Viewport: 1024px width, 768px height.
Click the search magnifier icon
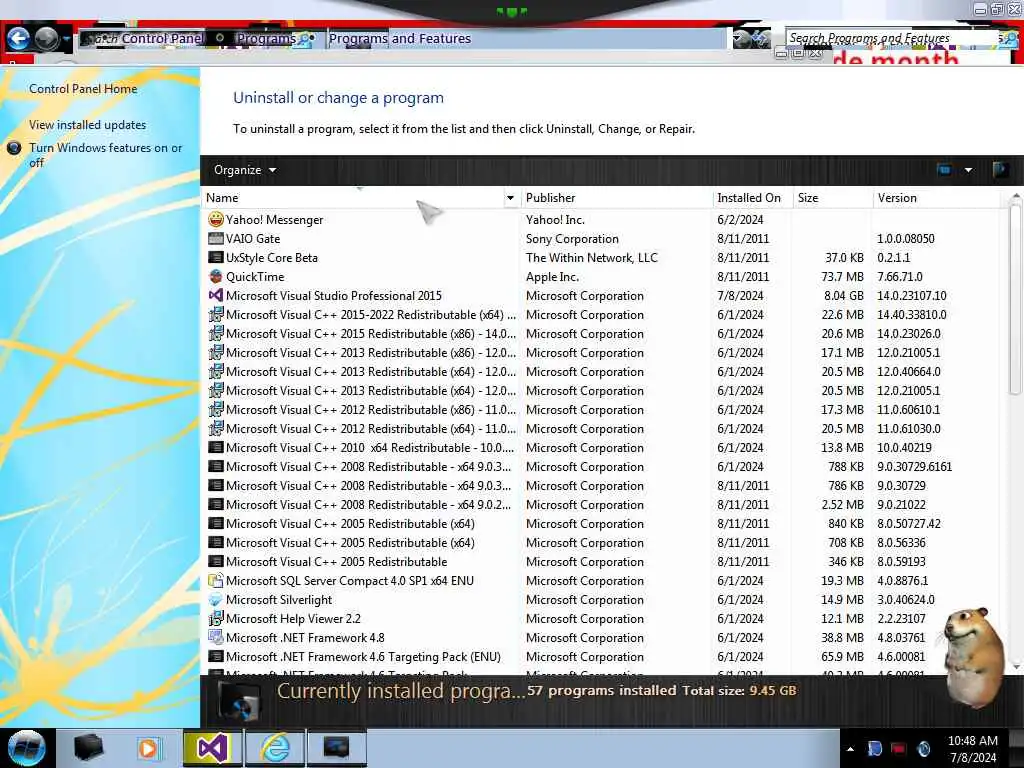click(x=1008, y=39)
